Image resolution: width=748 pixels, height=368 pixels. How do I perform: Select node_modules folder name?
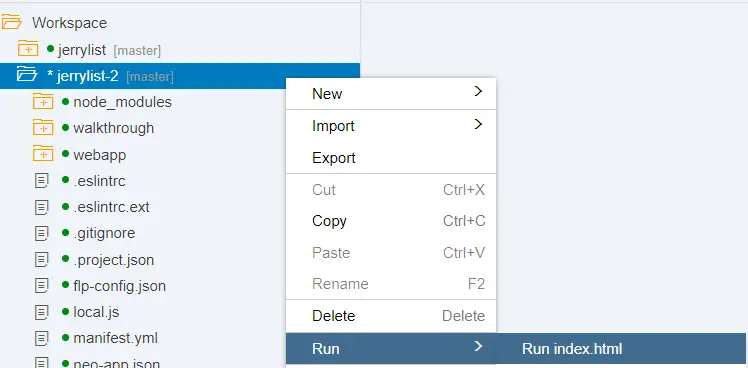coord(123,102)
